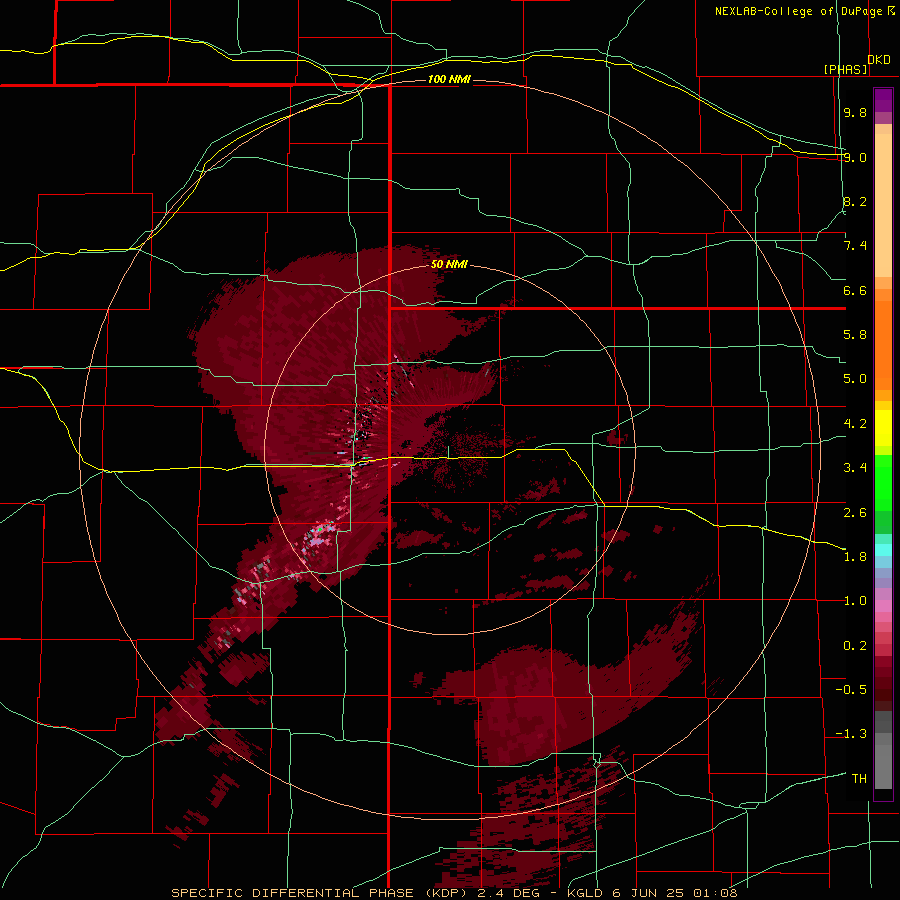Click the 4.2 scale value
The width and height of the screenshot is (900, 900).
[855, 424]
